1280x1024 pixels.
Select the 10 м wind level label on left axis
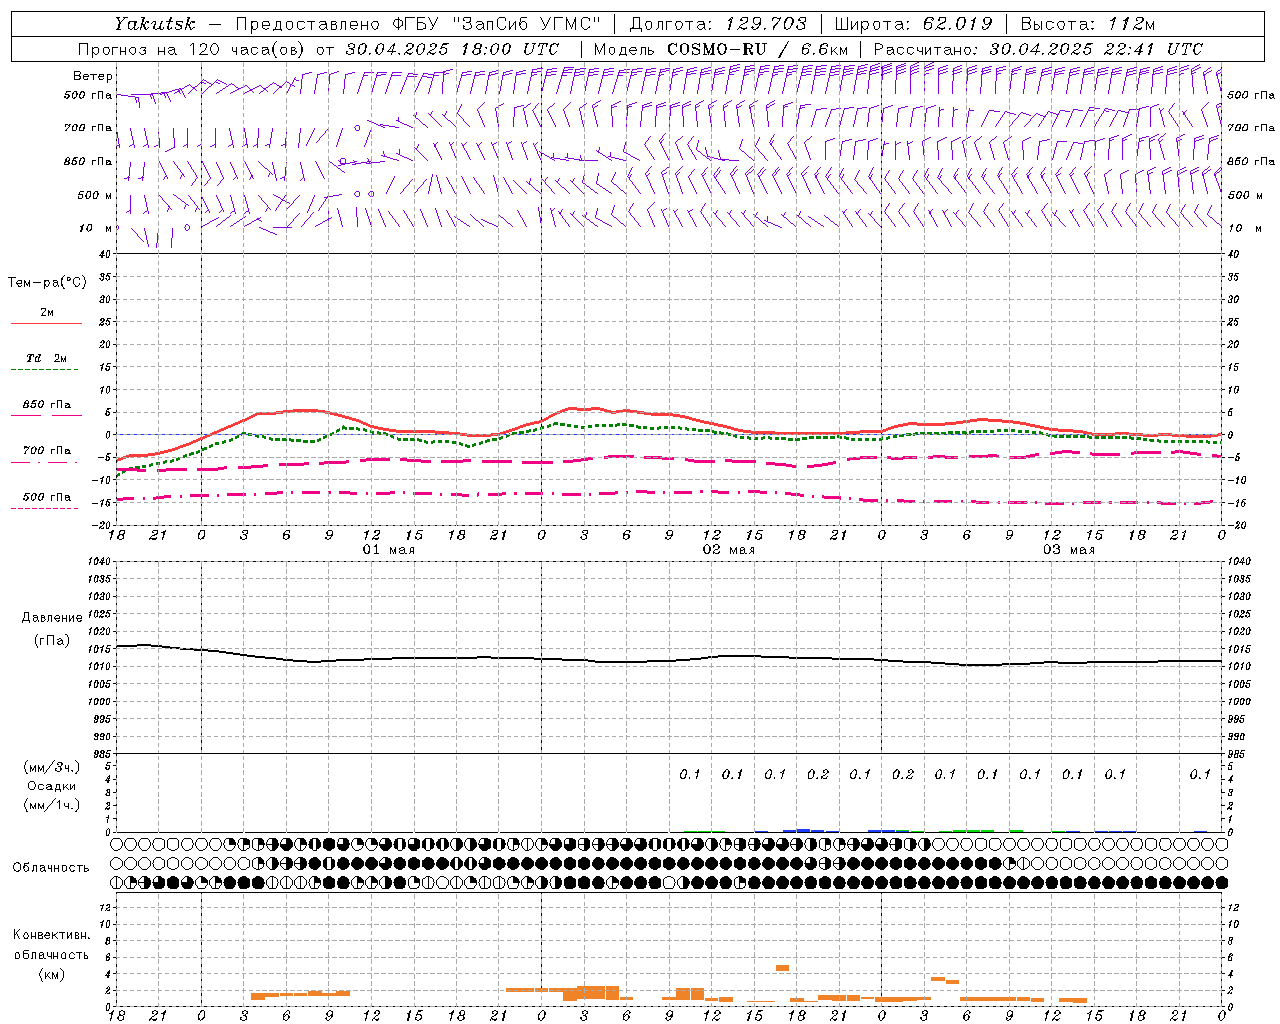point(96,228)
